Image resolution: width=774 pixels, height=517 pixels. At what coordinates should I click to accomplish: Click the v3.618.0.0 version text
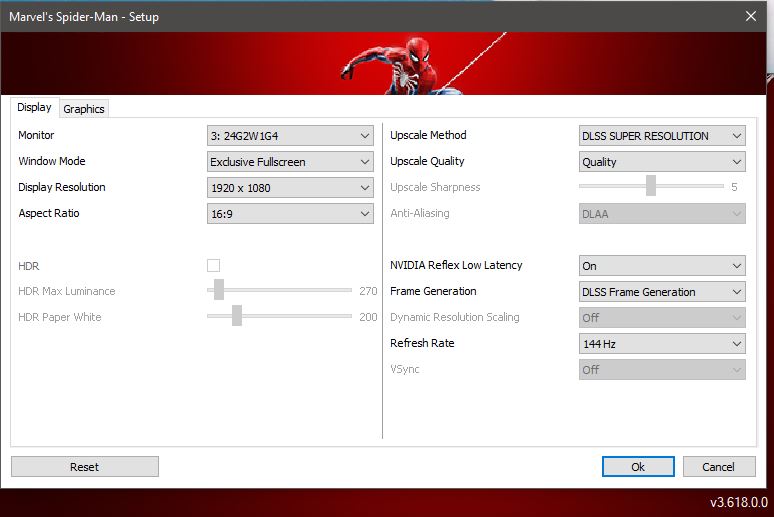tap(738, 503)
